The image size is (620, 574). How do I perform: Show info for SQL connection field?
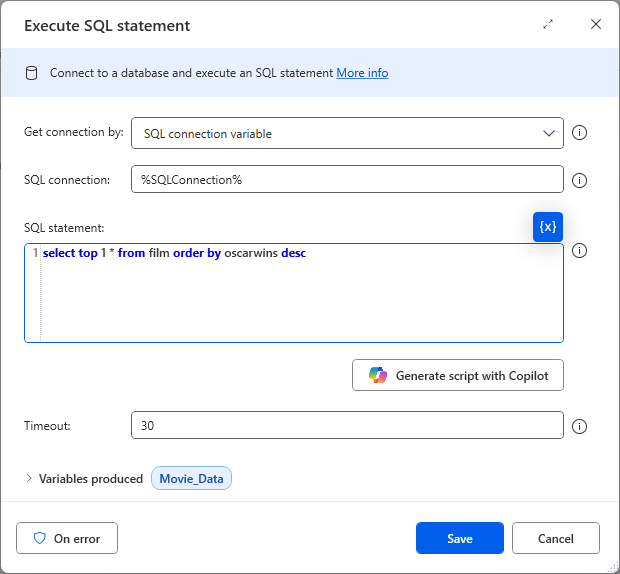pyautogui.click(x=579, y=181)
